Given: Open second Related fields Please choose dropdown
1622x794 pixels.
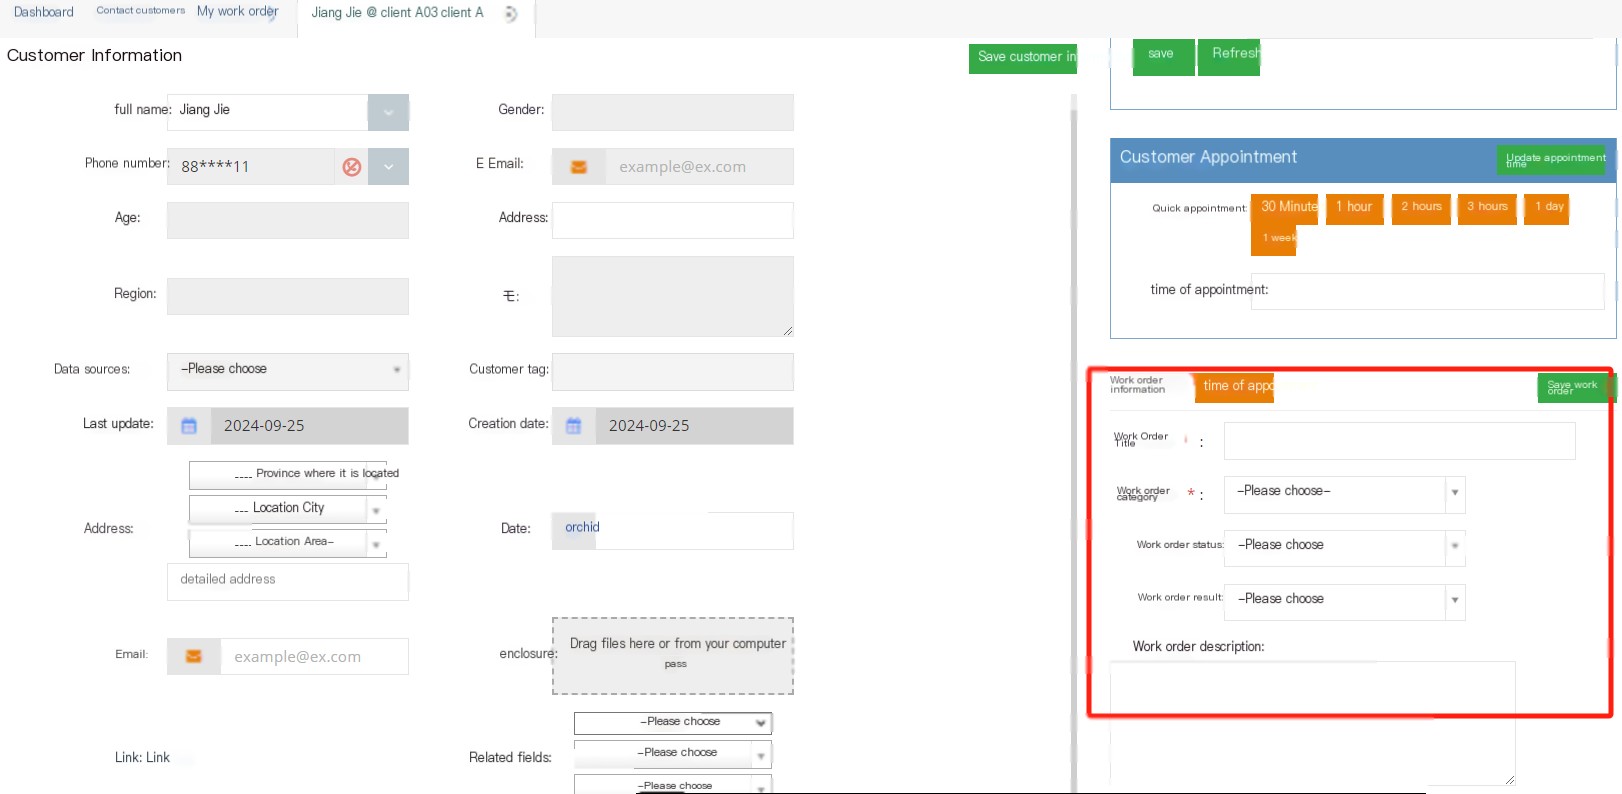Looking at the screenshot, I should [673, 753].
